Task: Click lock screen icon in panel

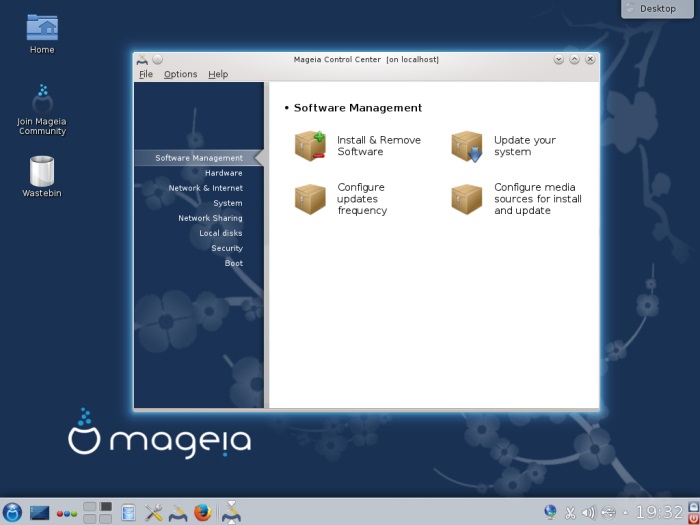Action: [694, 507]
